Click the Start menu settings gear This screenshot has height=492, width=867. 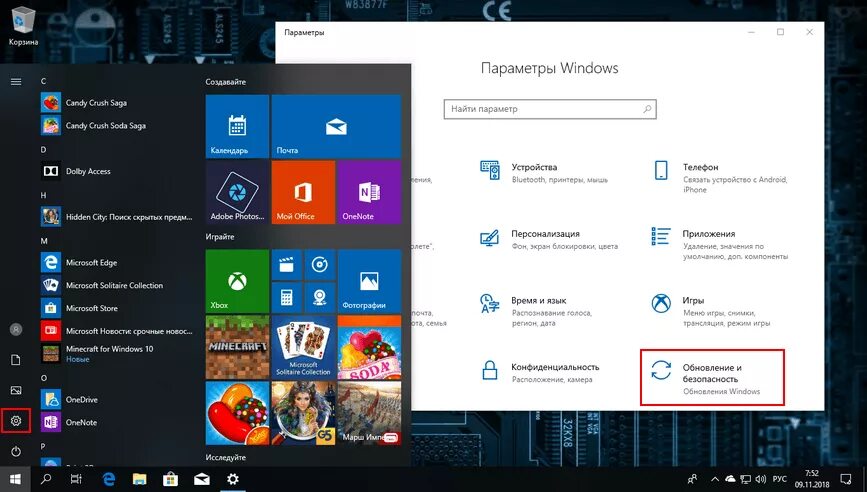(16, 421)
